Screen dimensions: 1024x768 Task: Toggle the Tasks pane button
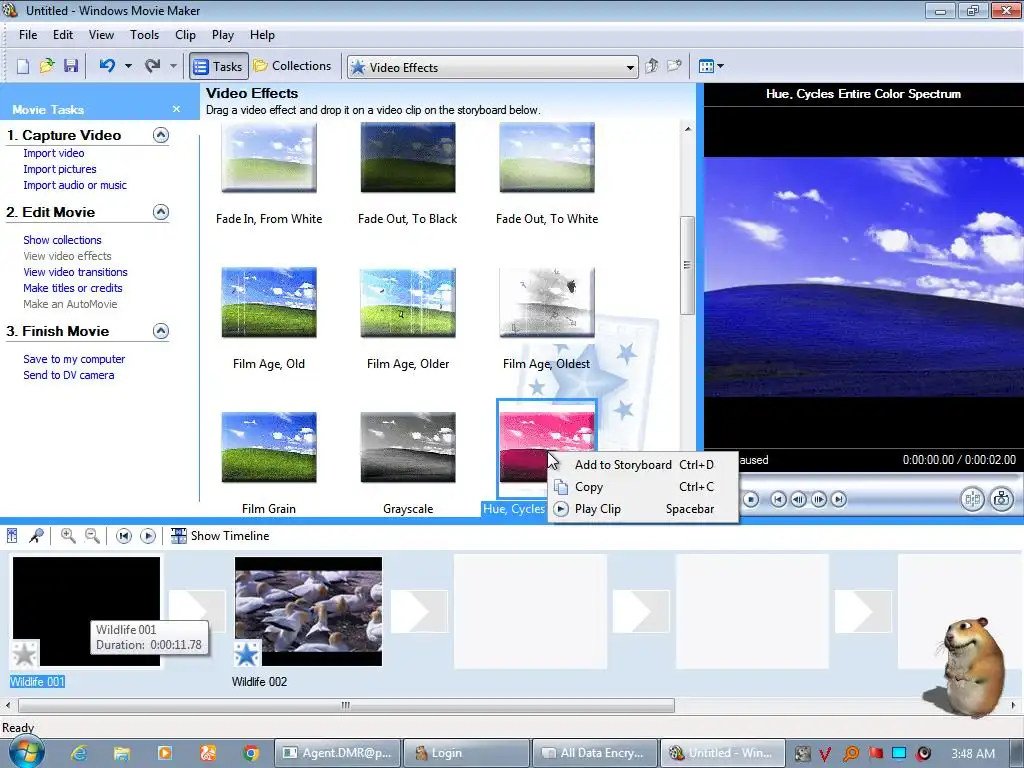219,66
